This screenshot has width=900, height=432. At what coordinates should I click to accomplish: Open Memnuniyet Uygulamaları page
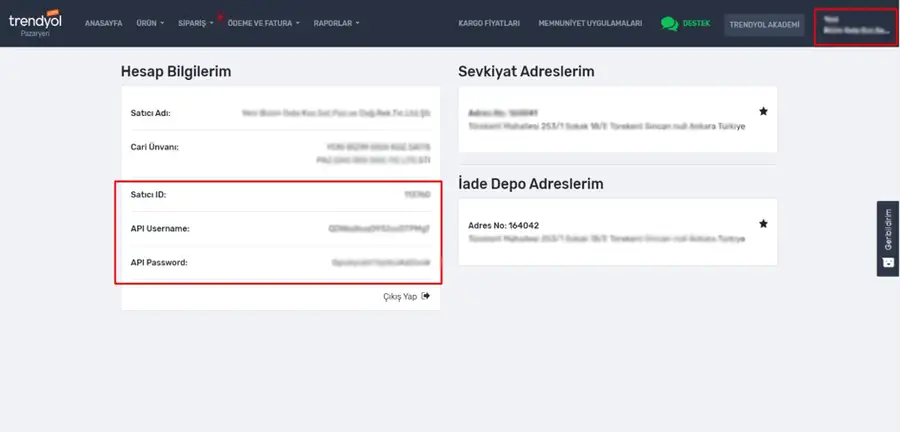click(x=590, y=24)
